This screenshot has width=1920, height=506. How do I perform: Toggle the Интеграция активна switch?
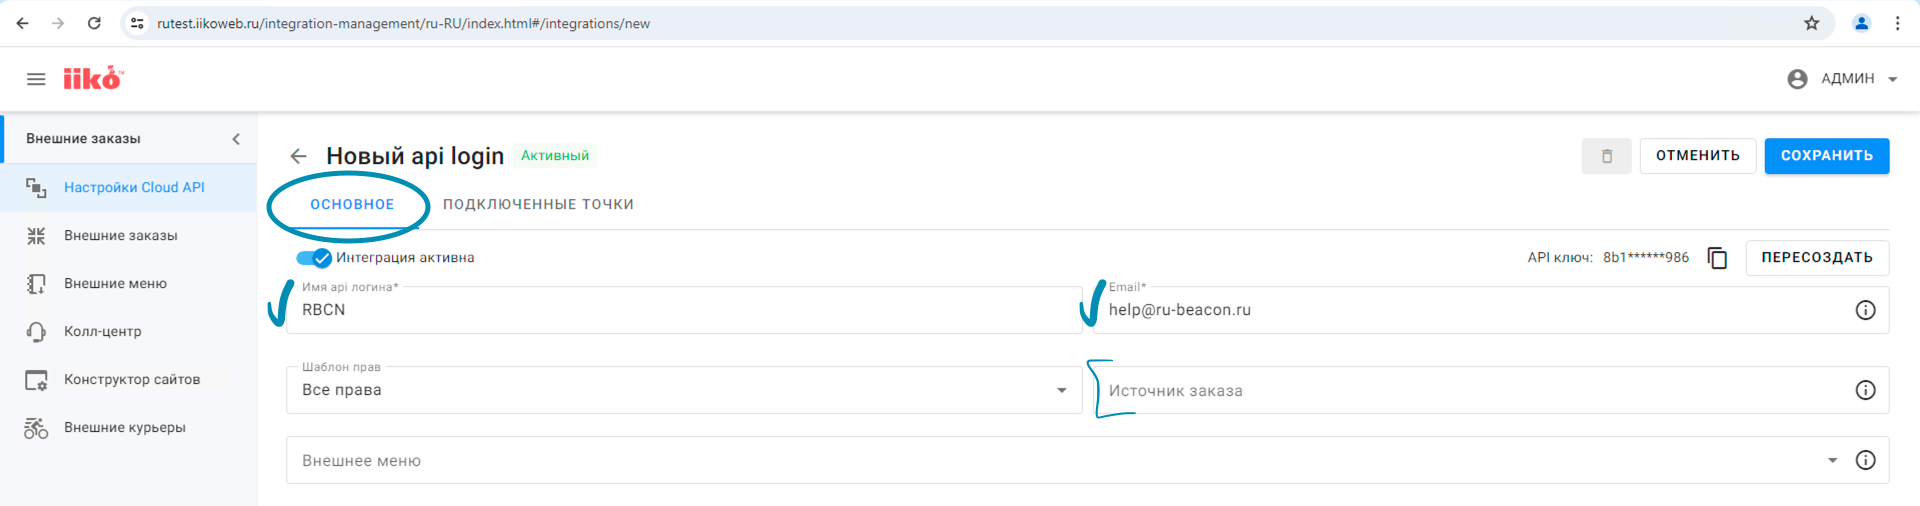(x=314, y=258)
